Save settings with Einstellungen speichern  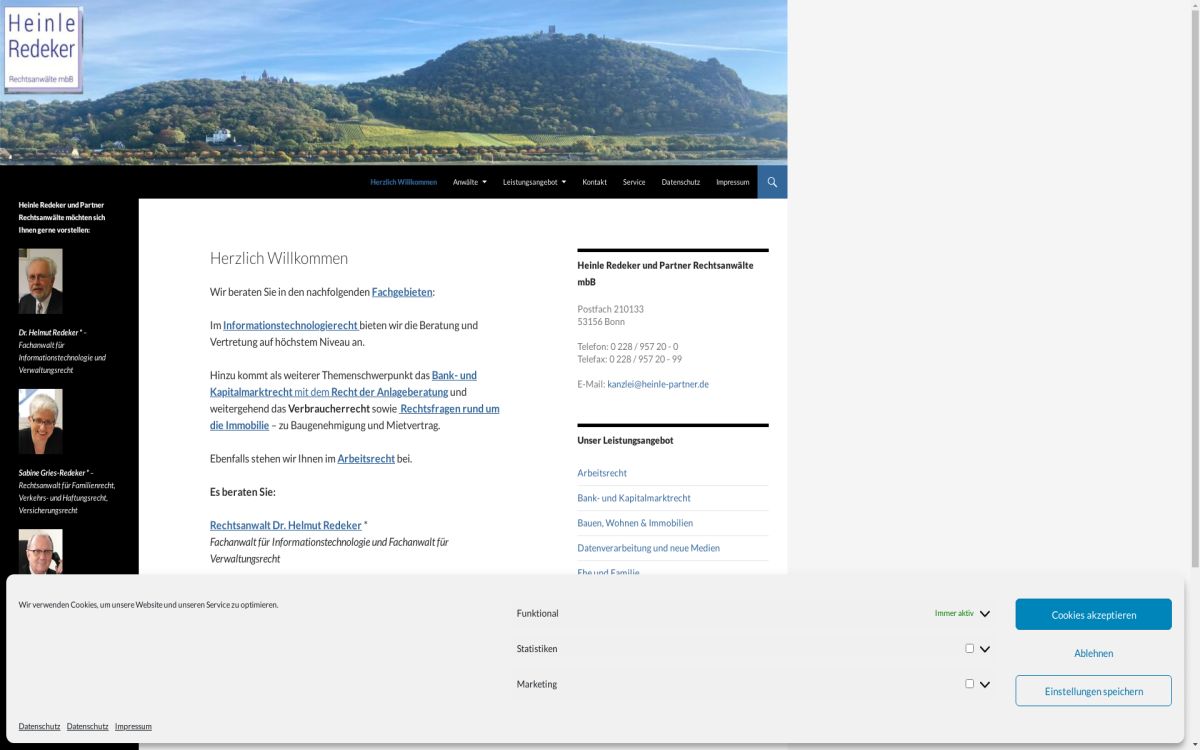tap(1093, 691)
